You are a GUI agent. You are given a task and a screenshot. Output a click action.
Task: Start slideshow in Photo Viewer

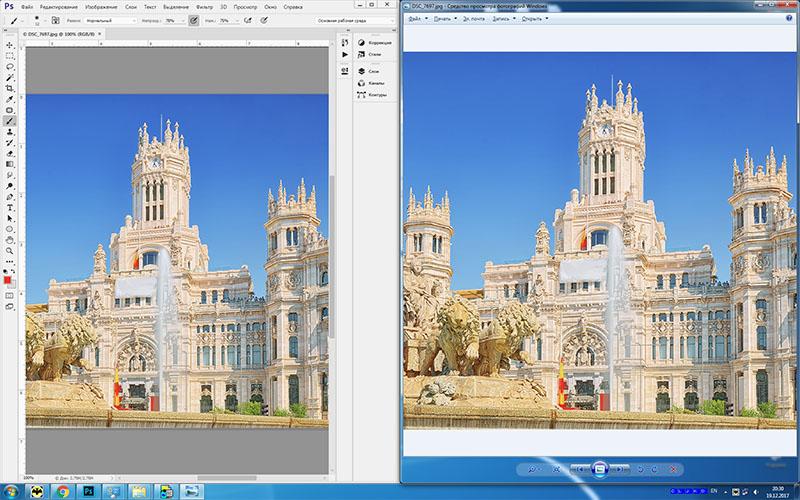[x=600, y=469]
